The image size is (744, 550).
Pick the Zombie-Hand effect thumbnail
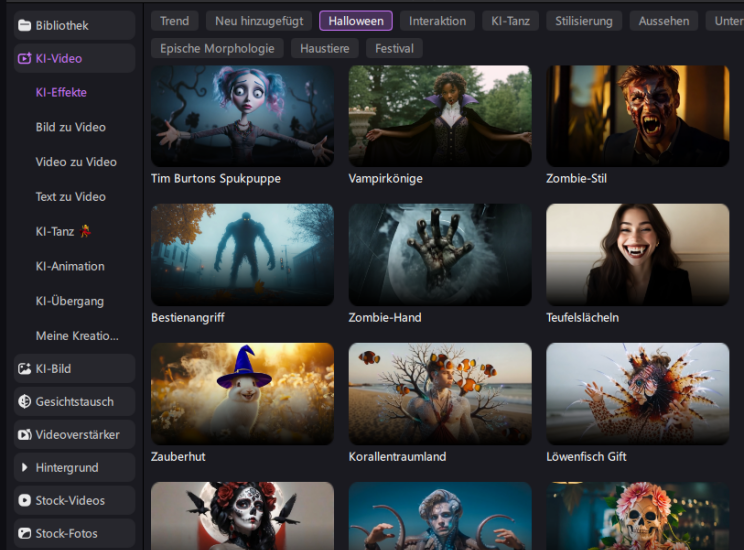[x=440, y=255]
